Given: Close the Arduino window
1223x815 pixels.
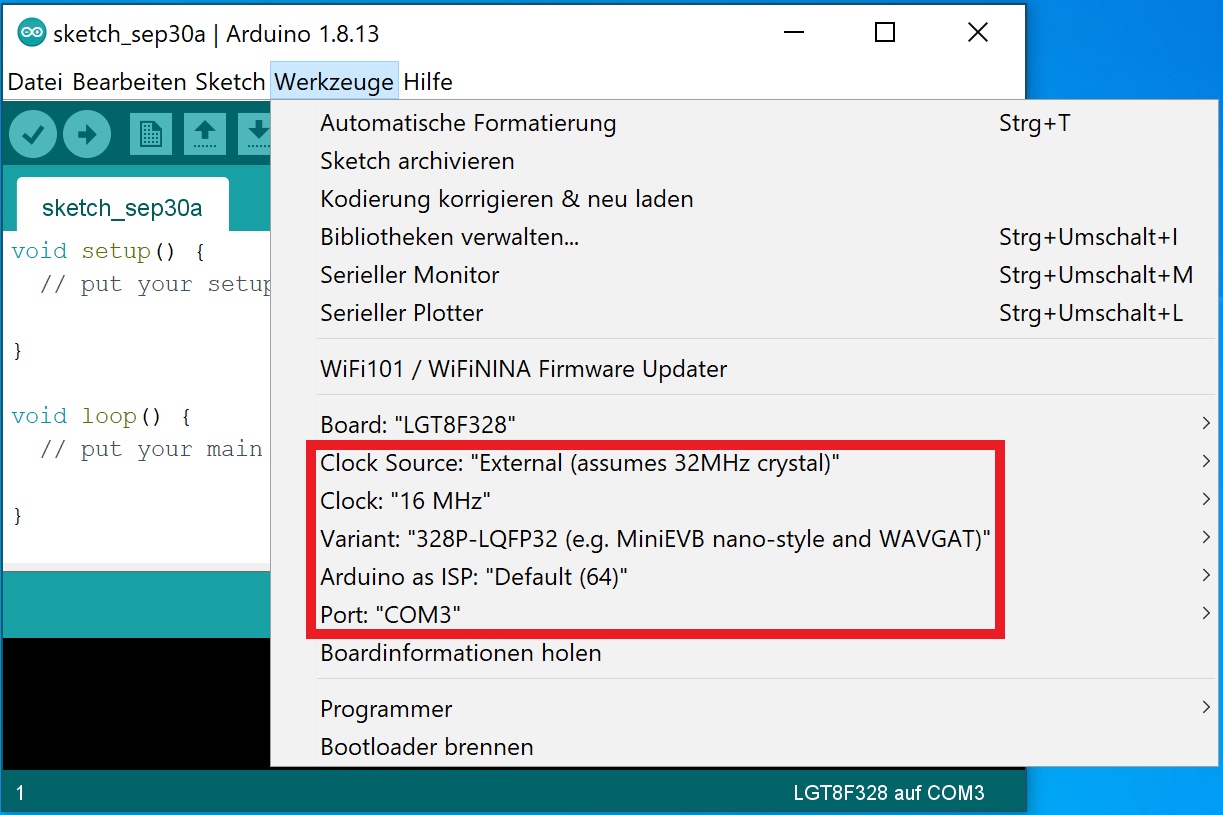Looking at the screenshot, I should 978,33.
